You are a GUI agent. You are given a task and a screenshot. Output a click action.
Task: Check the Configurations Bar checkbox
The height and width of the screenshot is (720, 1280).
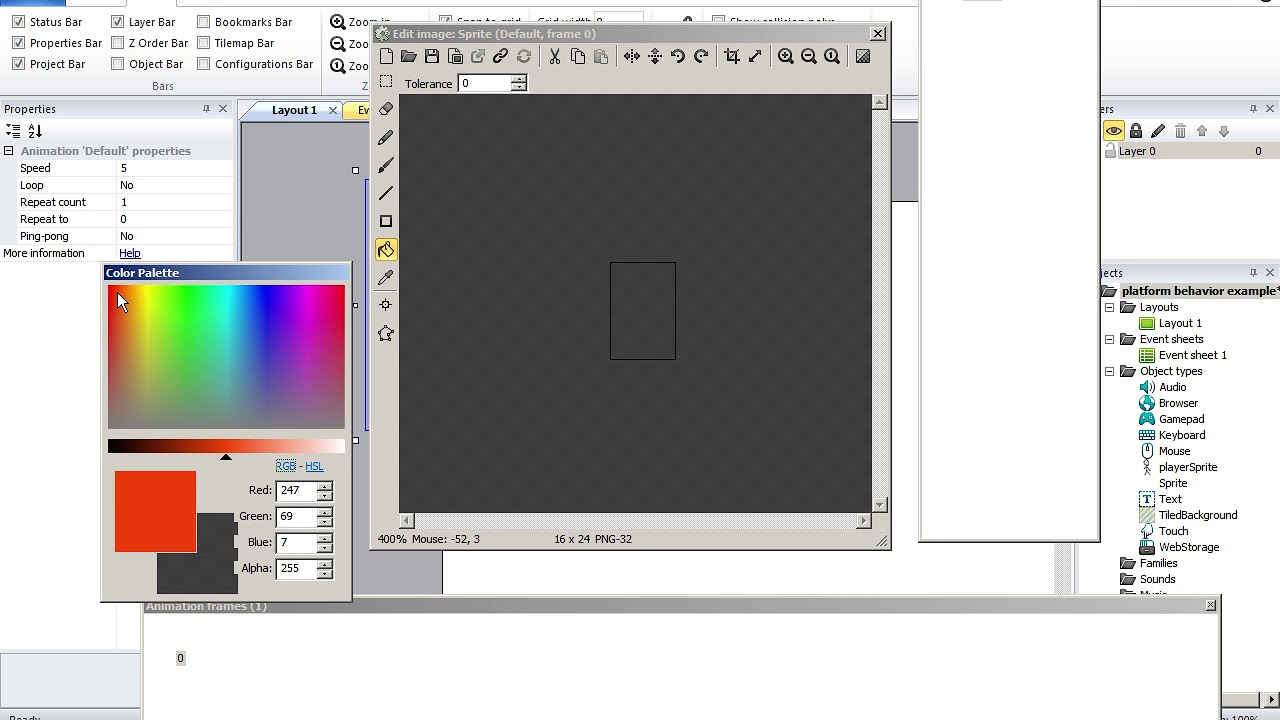[x=204, y=64]
